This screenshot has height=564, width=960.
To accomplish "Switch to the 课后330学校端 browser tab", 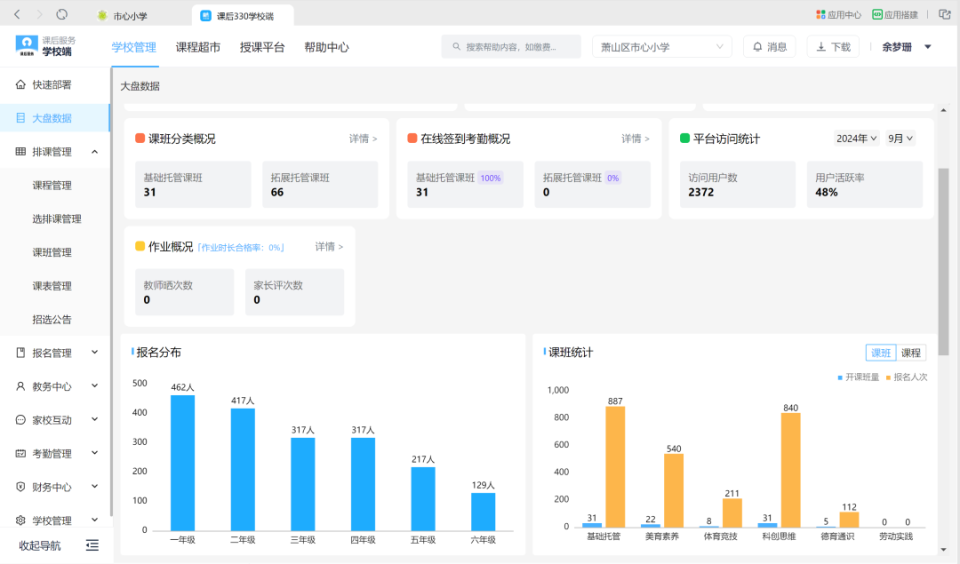I will pyautogui.click(x=243, y=16).
